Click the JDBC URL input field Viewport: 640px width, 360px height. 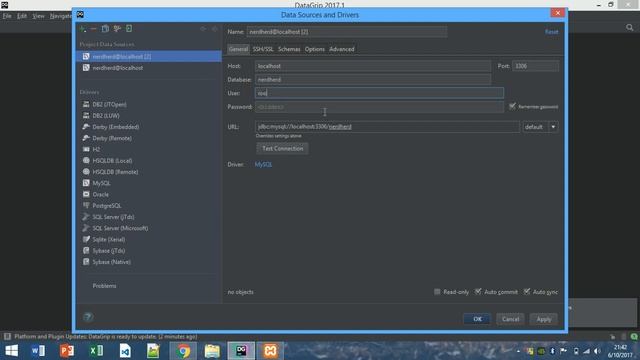click(387, 127)
